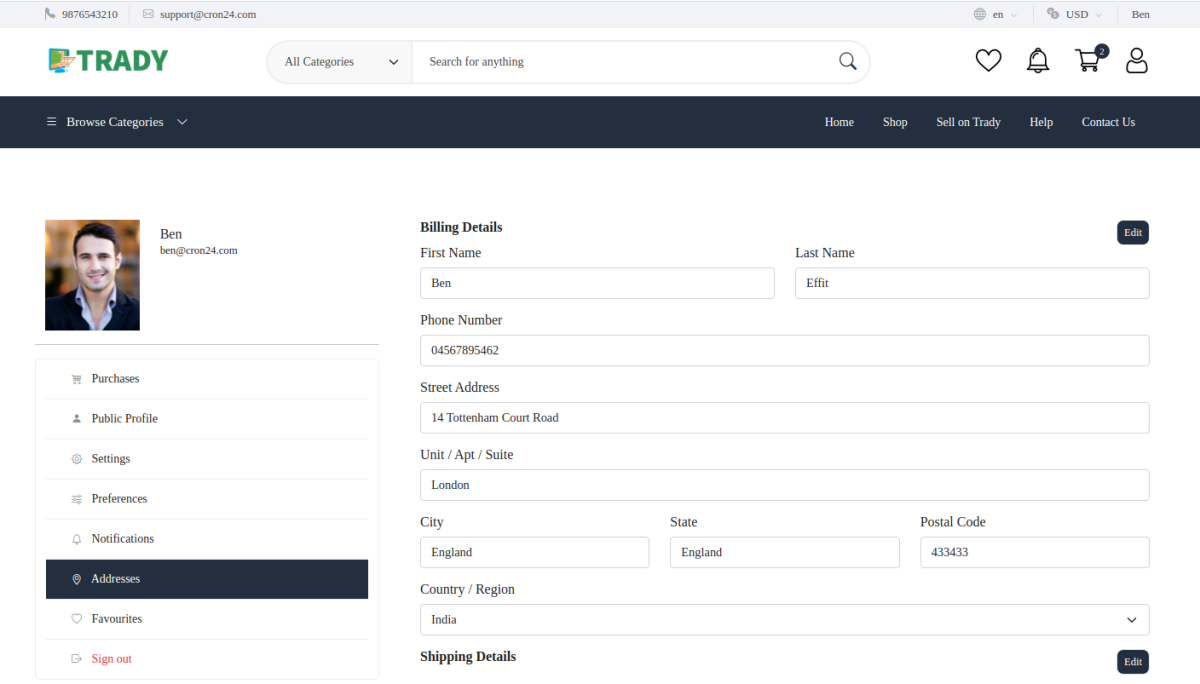Viewport: 1200px width, 684px height.
Task: Click the Phone Number field
Action: click(784, 350)
